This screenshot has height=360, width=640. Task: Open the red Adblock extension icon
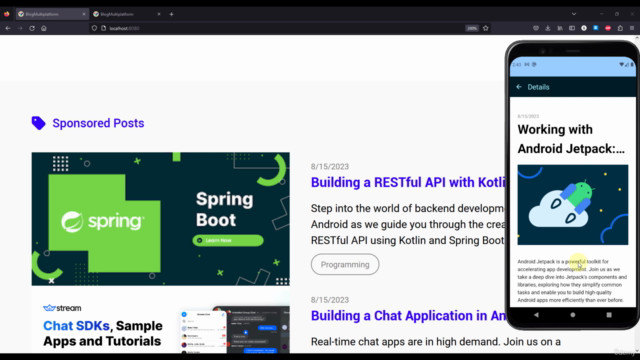608,28
